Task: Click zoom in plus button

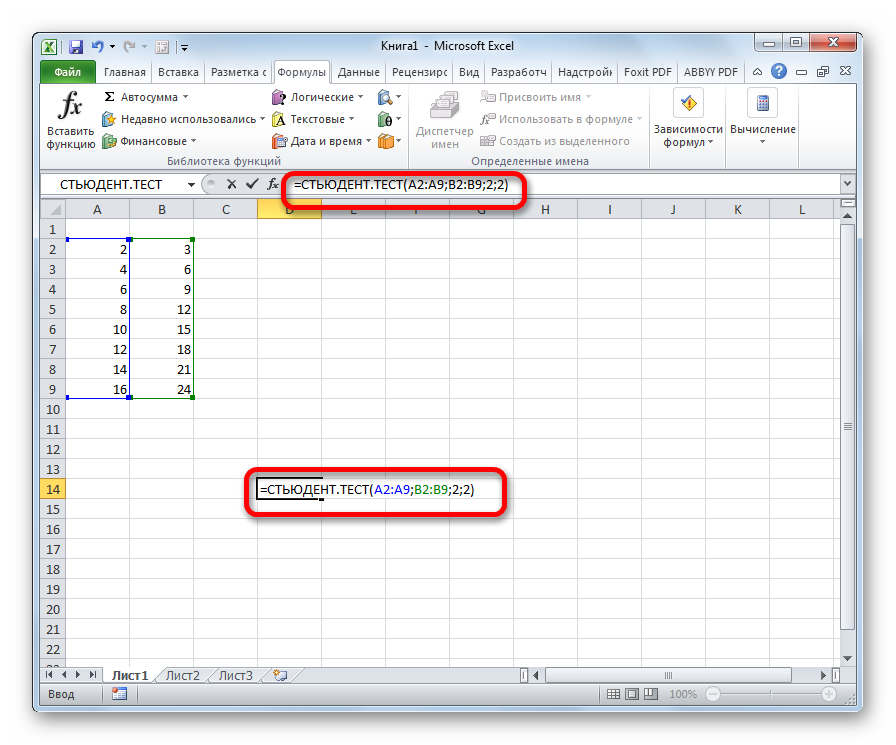Action: 829,694
